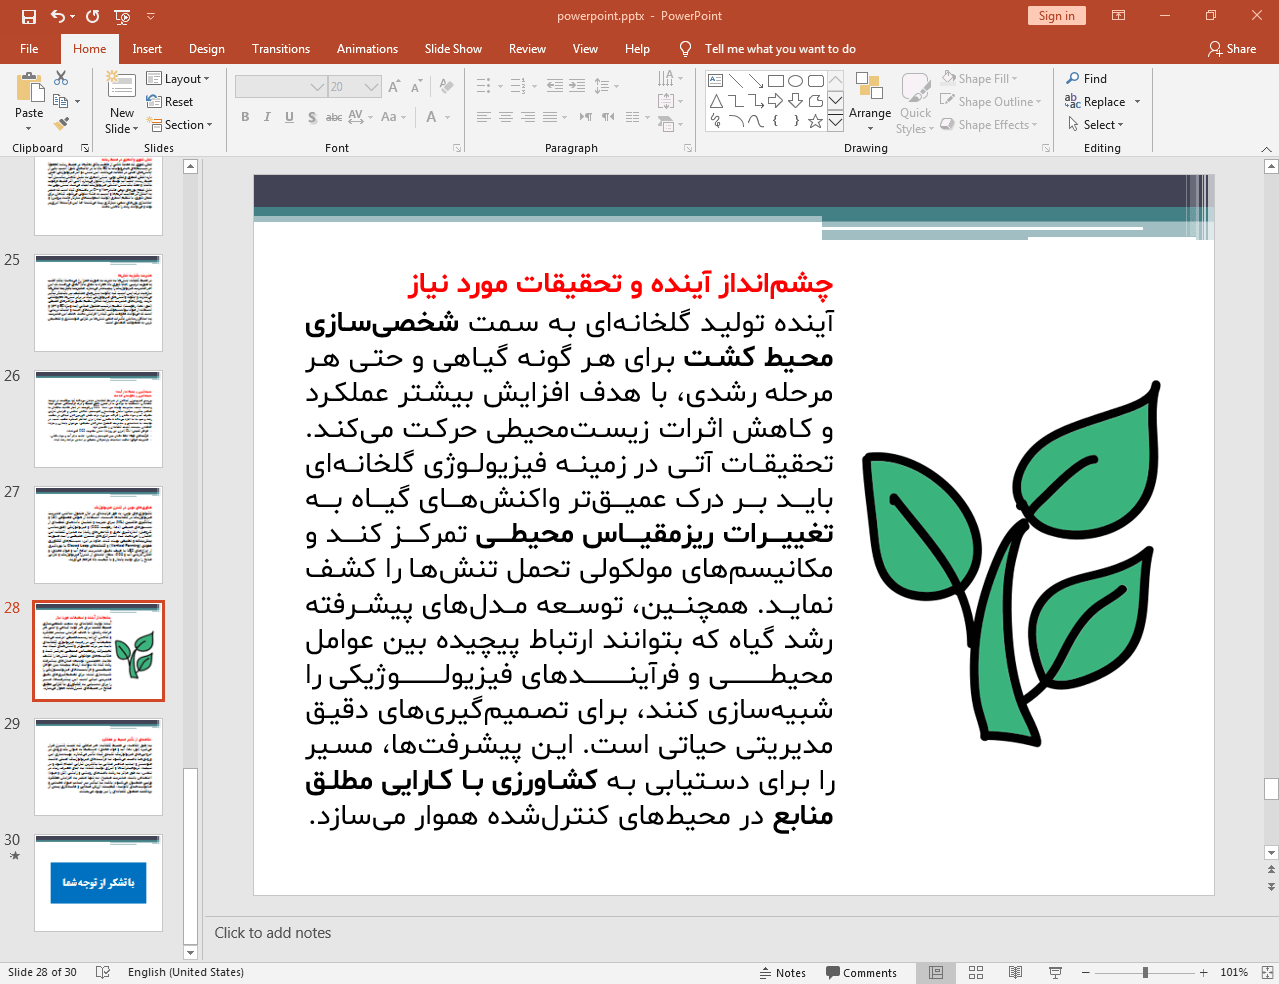Click the Arrange icon in Drawing group
Viewport: 1279px width, 984px height.
(869, 100)
